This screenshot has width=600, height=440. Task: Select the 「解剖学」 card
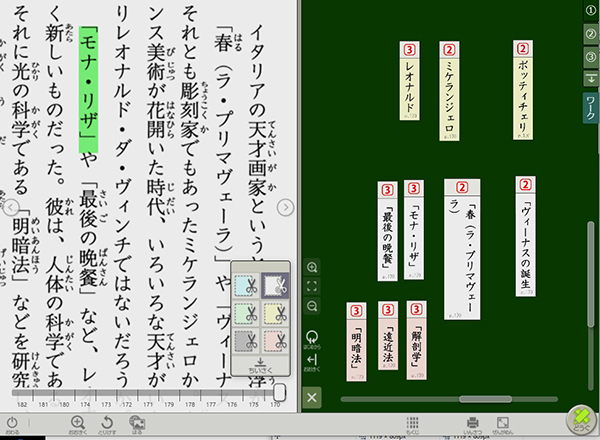[416, 340]
